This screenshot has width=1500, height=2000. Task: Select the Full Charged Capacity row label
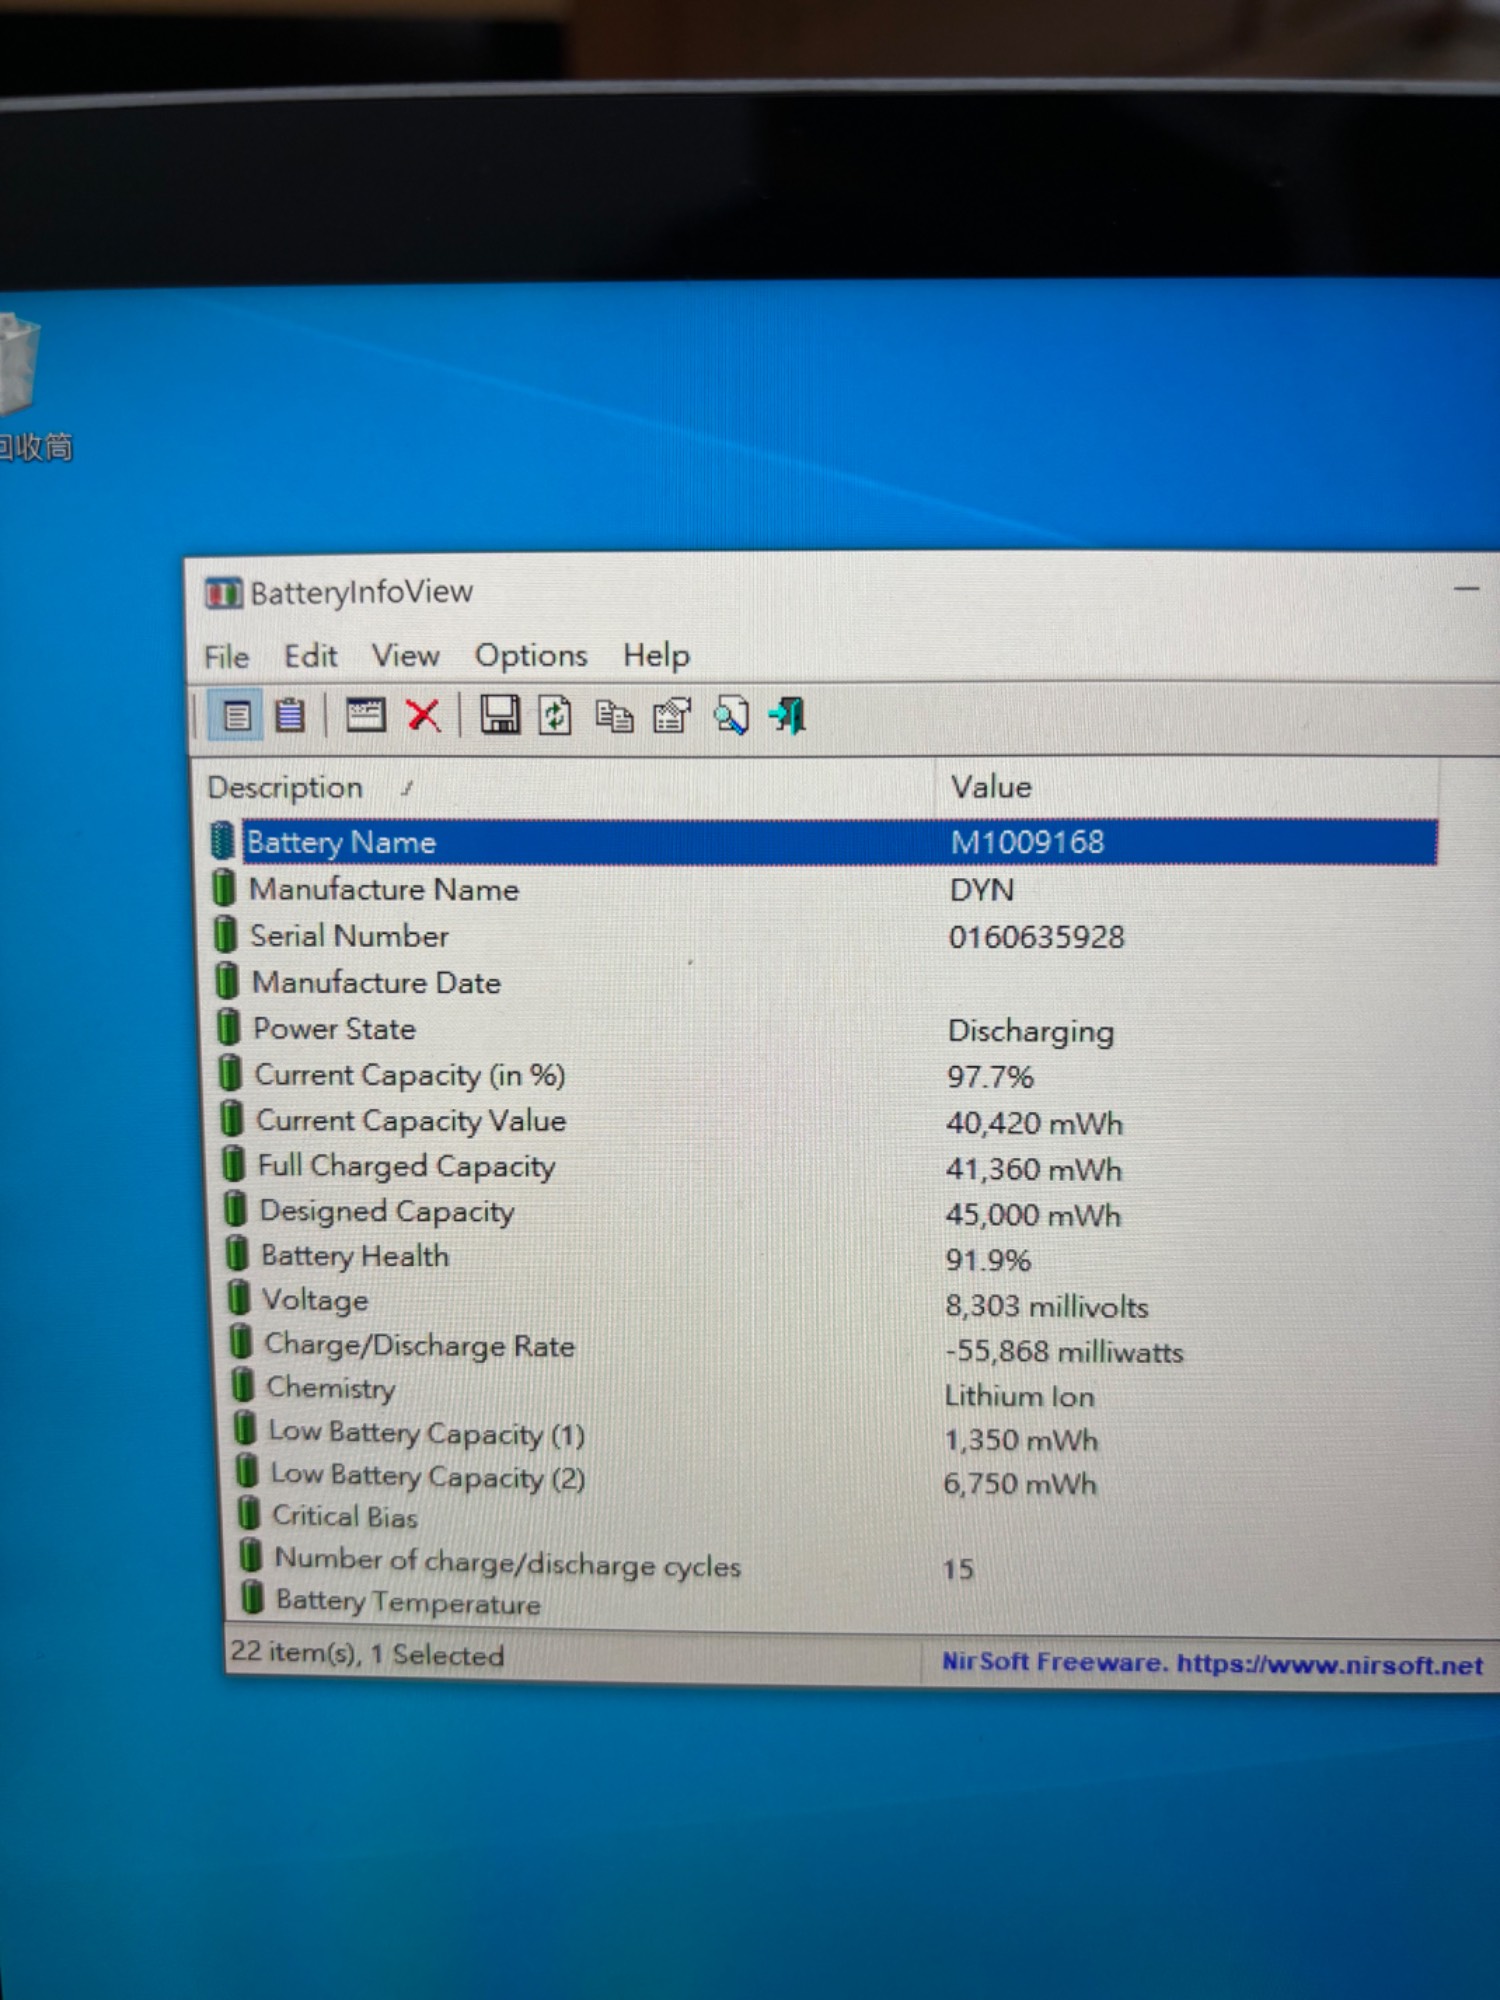406,1166
